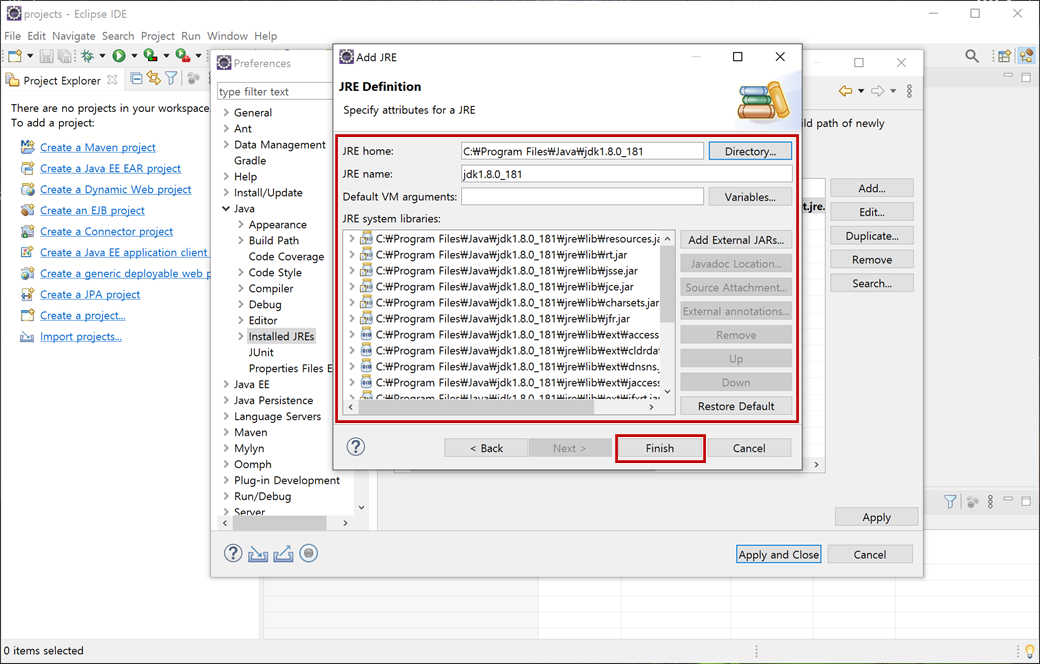Click the three-dot view menu icon in Preferences

909,91
